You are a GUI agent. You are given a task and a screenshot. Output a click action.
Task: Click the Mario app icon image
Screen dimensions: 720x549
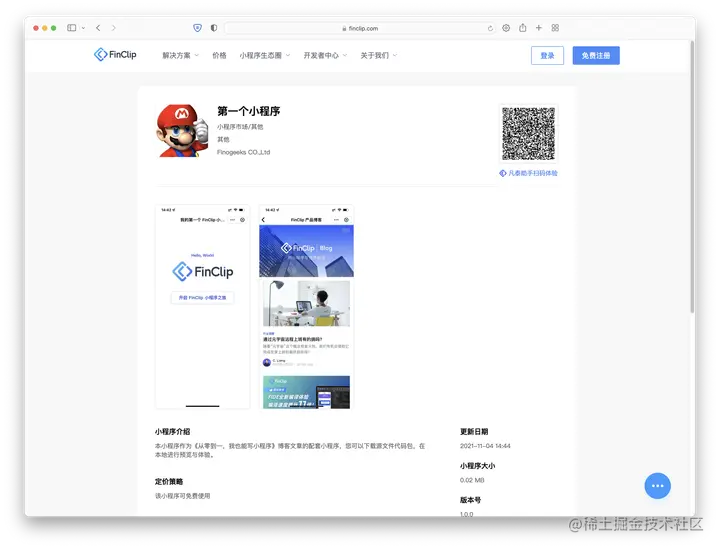point(182,131)
